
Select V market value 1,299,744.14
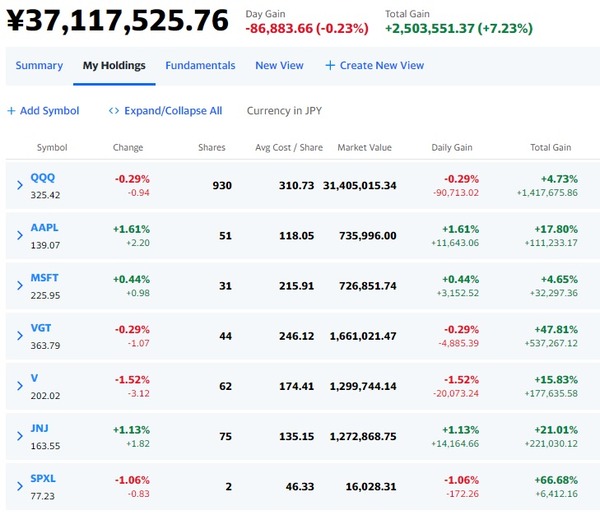[x=363, y=386]
